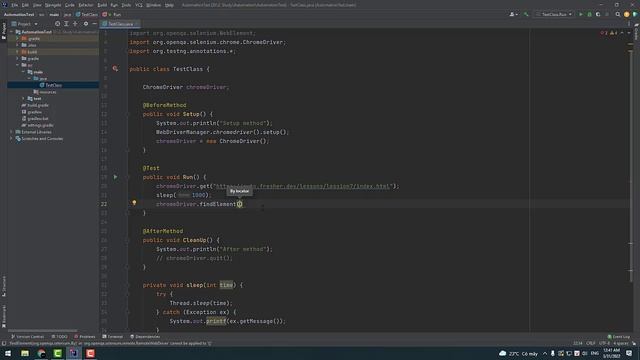This screenshot has height=360, width=640.
Task: Click the orange IDE updates icon
Action: [627, 14]
